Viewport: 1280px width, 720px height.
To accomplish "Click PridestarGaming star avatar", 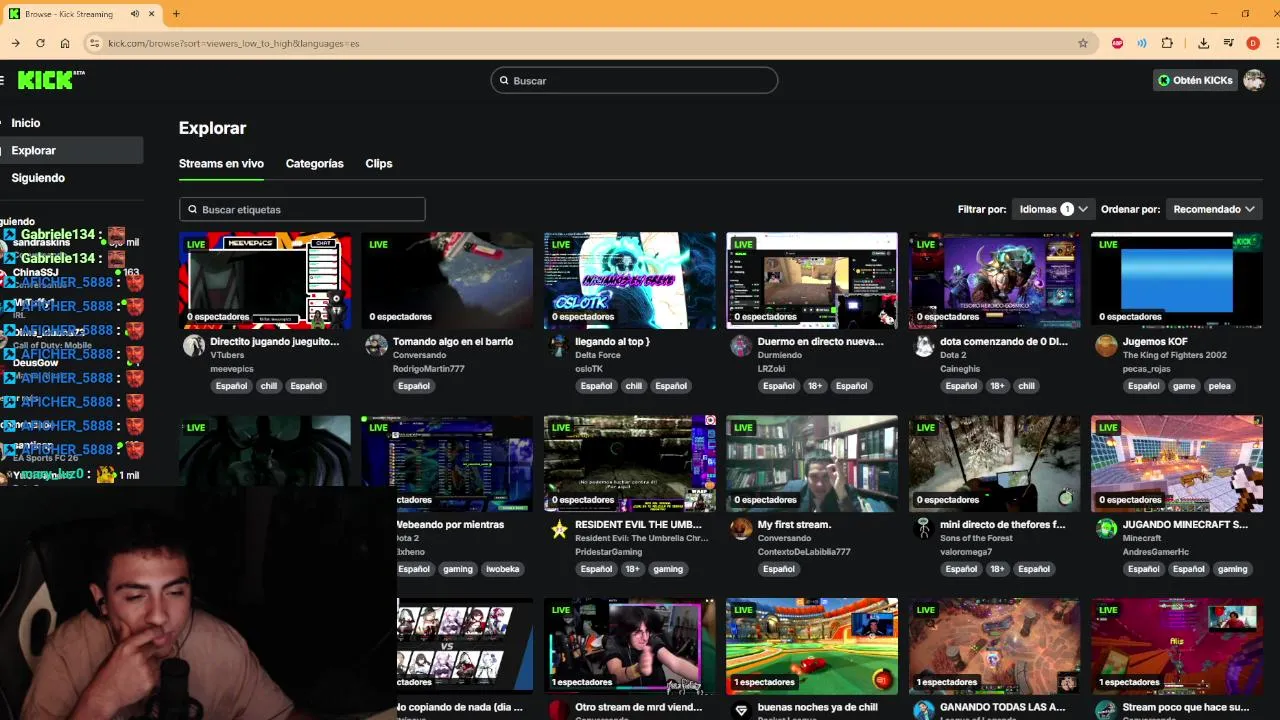I will coord(559,529).
